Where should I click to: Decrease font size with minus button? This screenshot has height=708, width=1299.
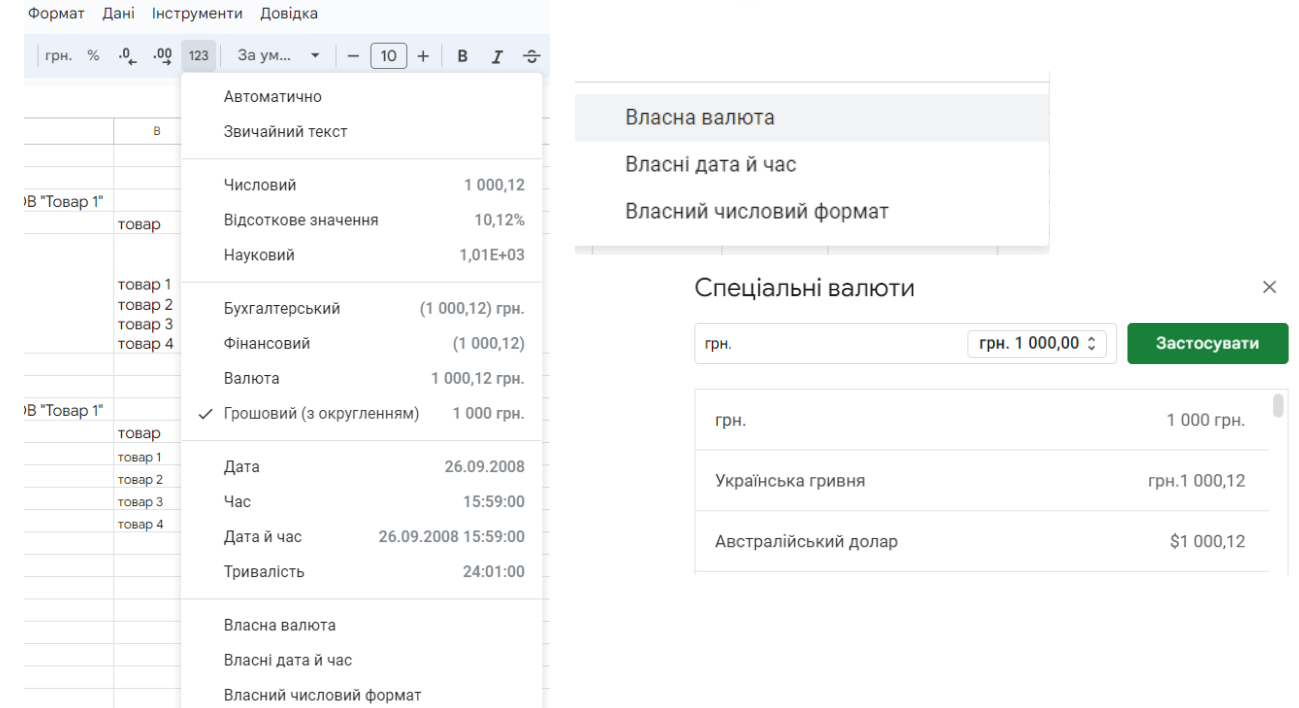click(352, 56)
